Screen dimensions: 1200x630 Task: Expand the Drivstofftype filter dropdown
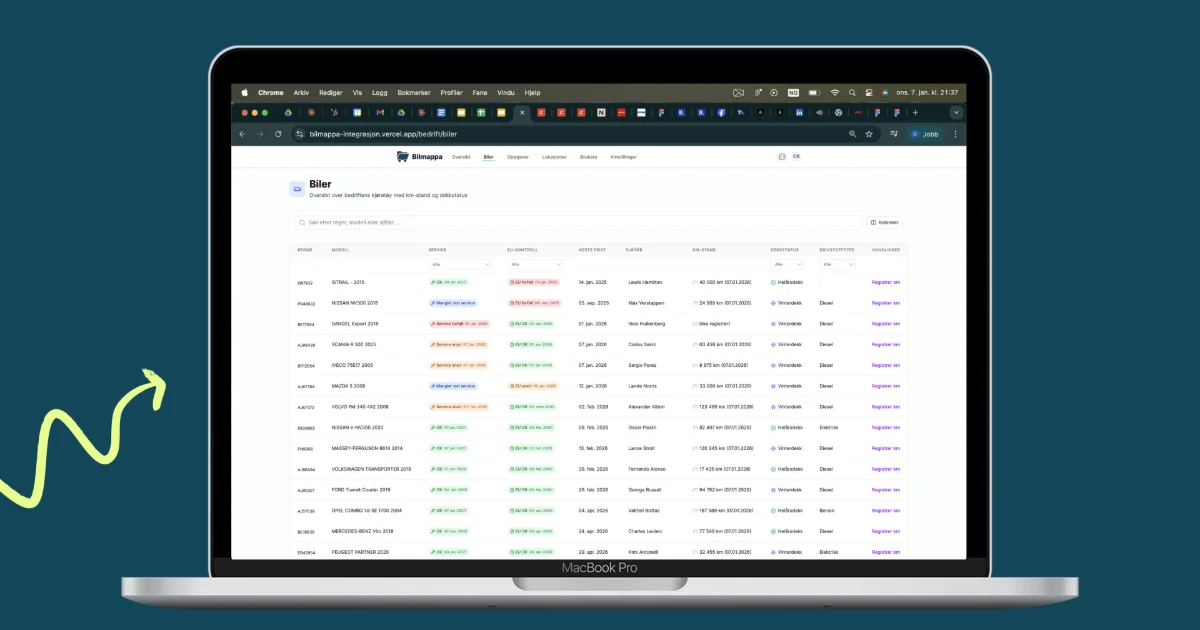tap(837, 264)
